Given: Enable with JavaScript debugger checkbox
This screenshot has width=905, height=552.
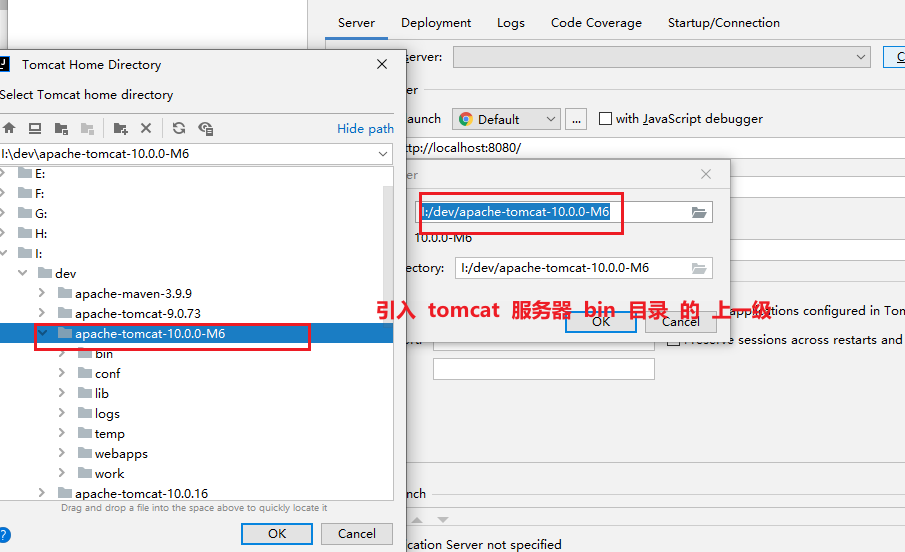Looking at the screenshot, I should pyautogui.click(x=605, y=119).
